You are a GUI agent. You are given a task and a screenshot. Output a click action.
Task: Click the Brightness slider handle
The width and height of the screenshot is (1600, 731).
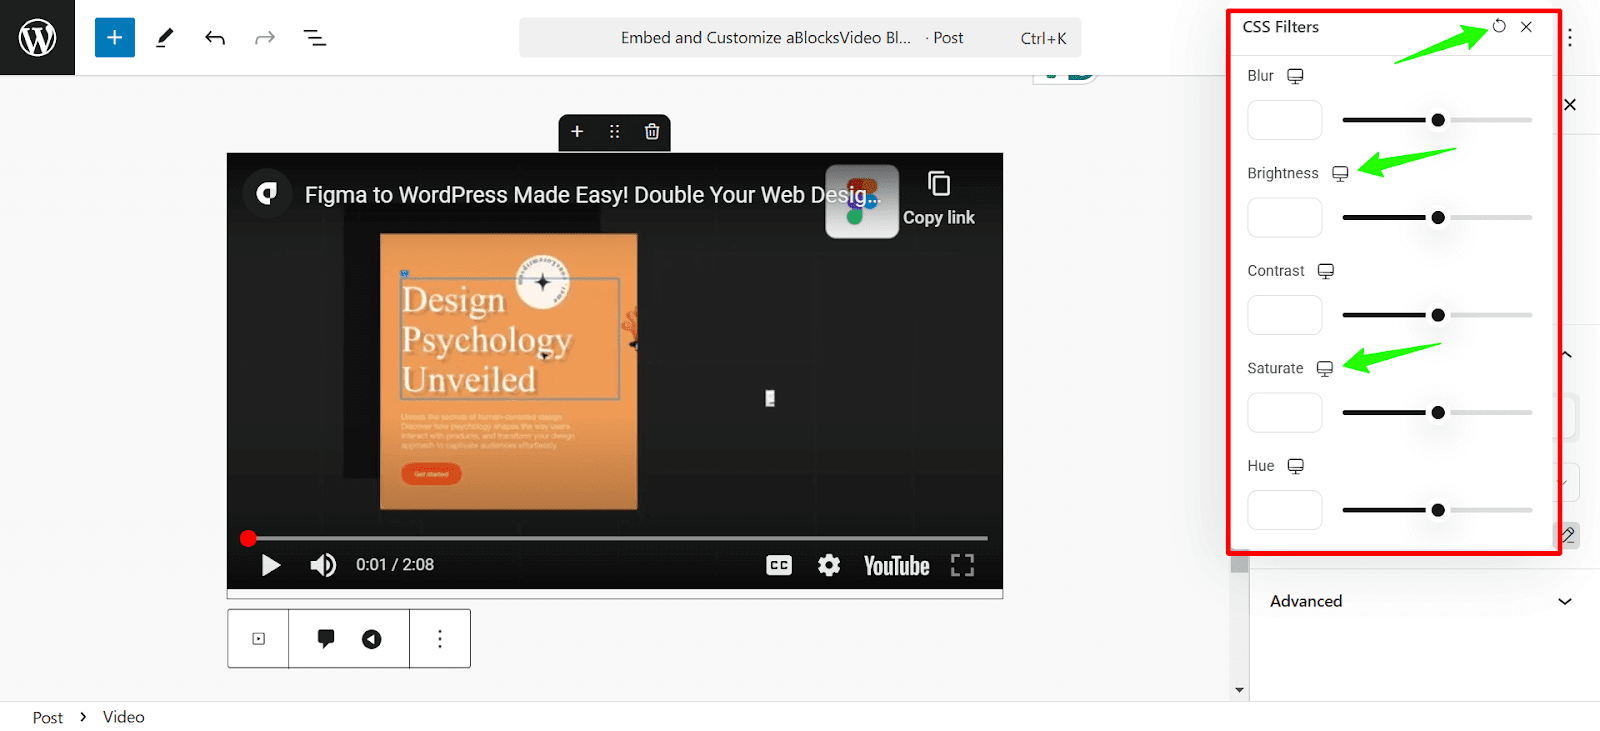1438,217
